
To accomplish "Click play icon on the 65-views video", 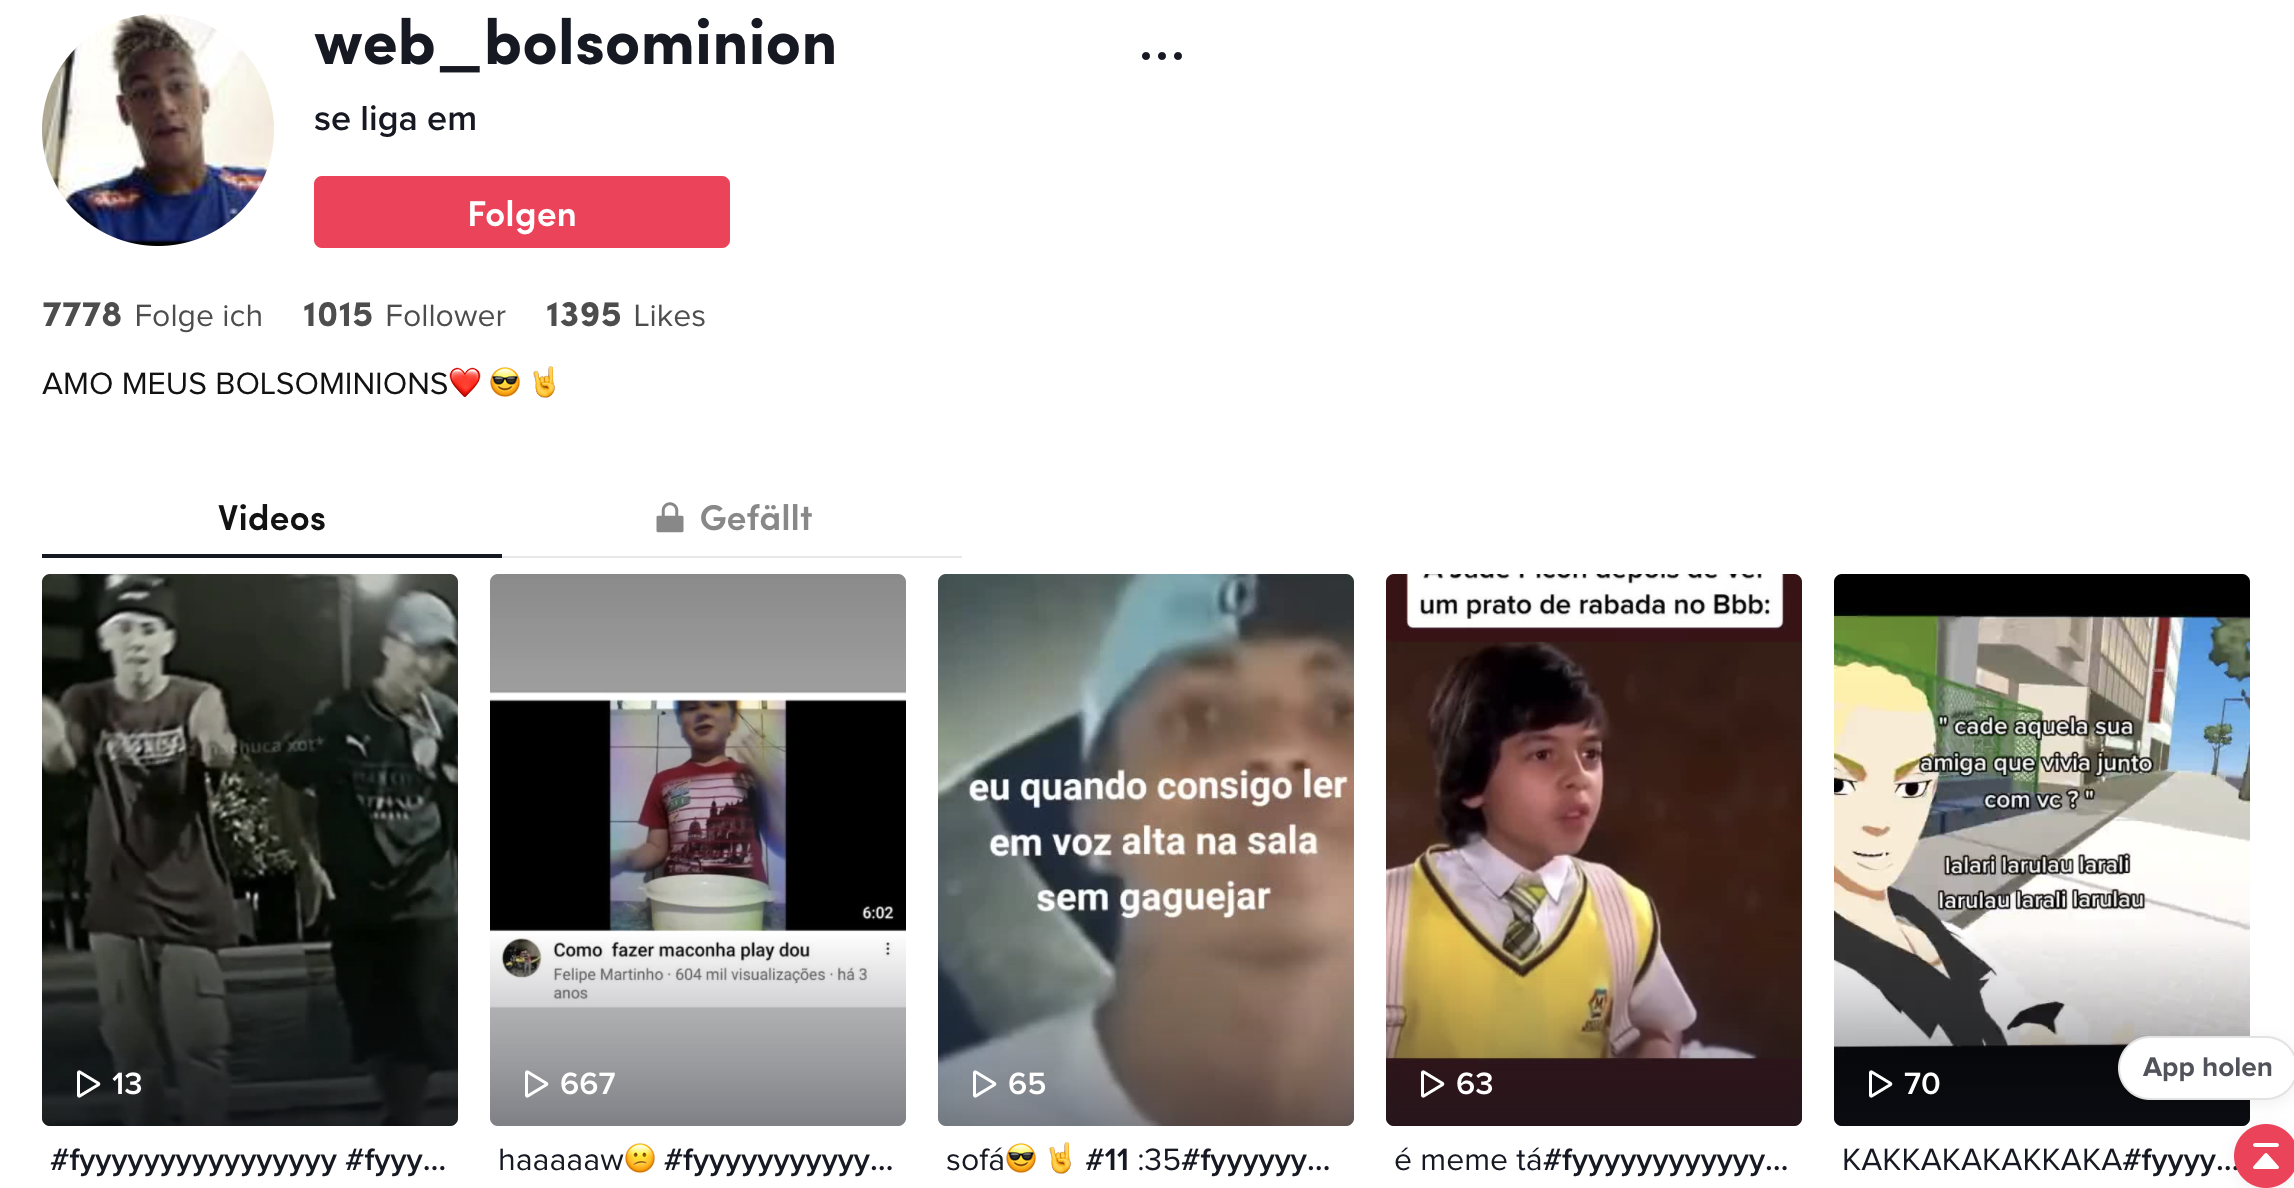I will tap(984, 1083).
